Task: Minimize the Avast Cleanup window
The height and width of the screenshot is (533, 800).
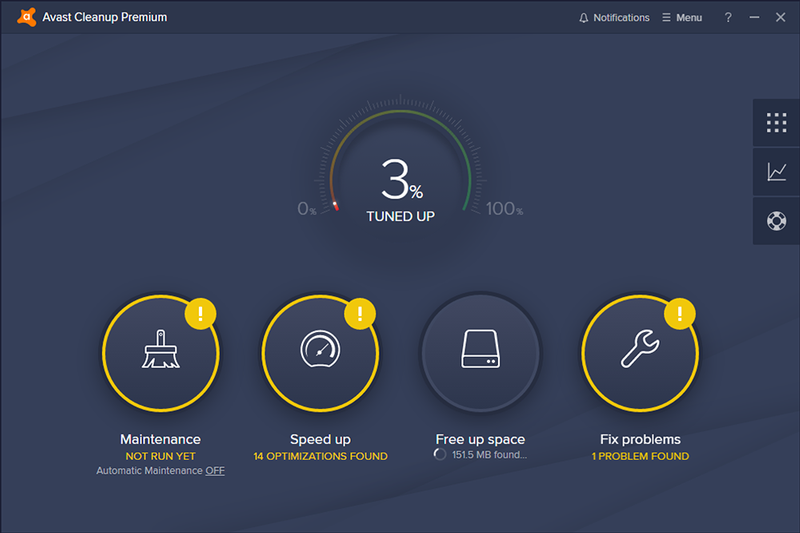Action: (754, 17)
